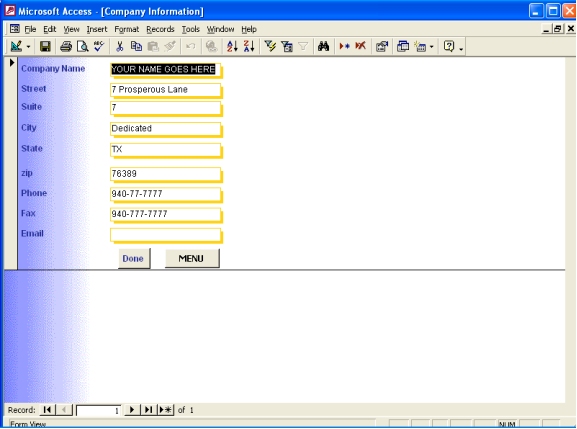Image resolution: width=577 pixels, height=429 pixels.
Task: Open Print Preview magnifier icon
Action: pyautogui.click(x=82, y=46)
